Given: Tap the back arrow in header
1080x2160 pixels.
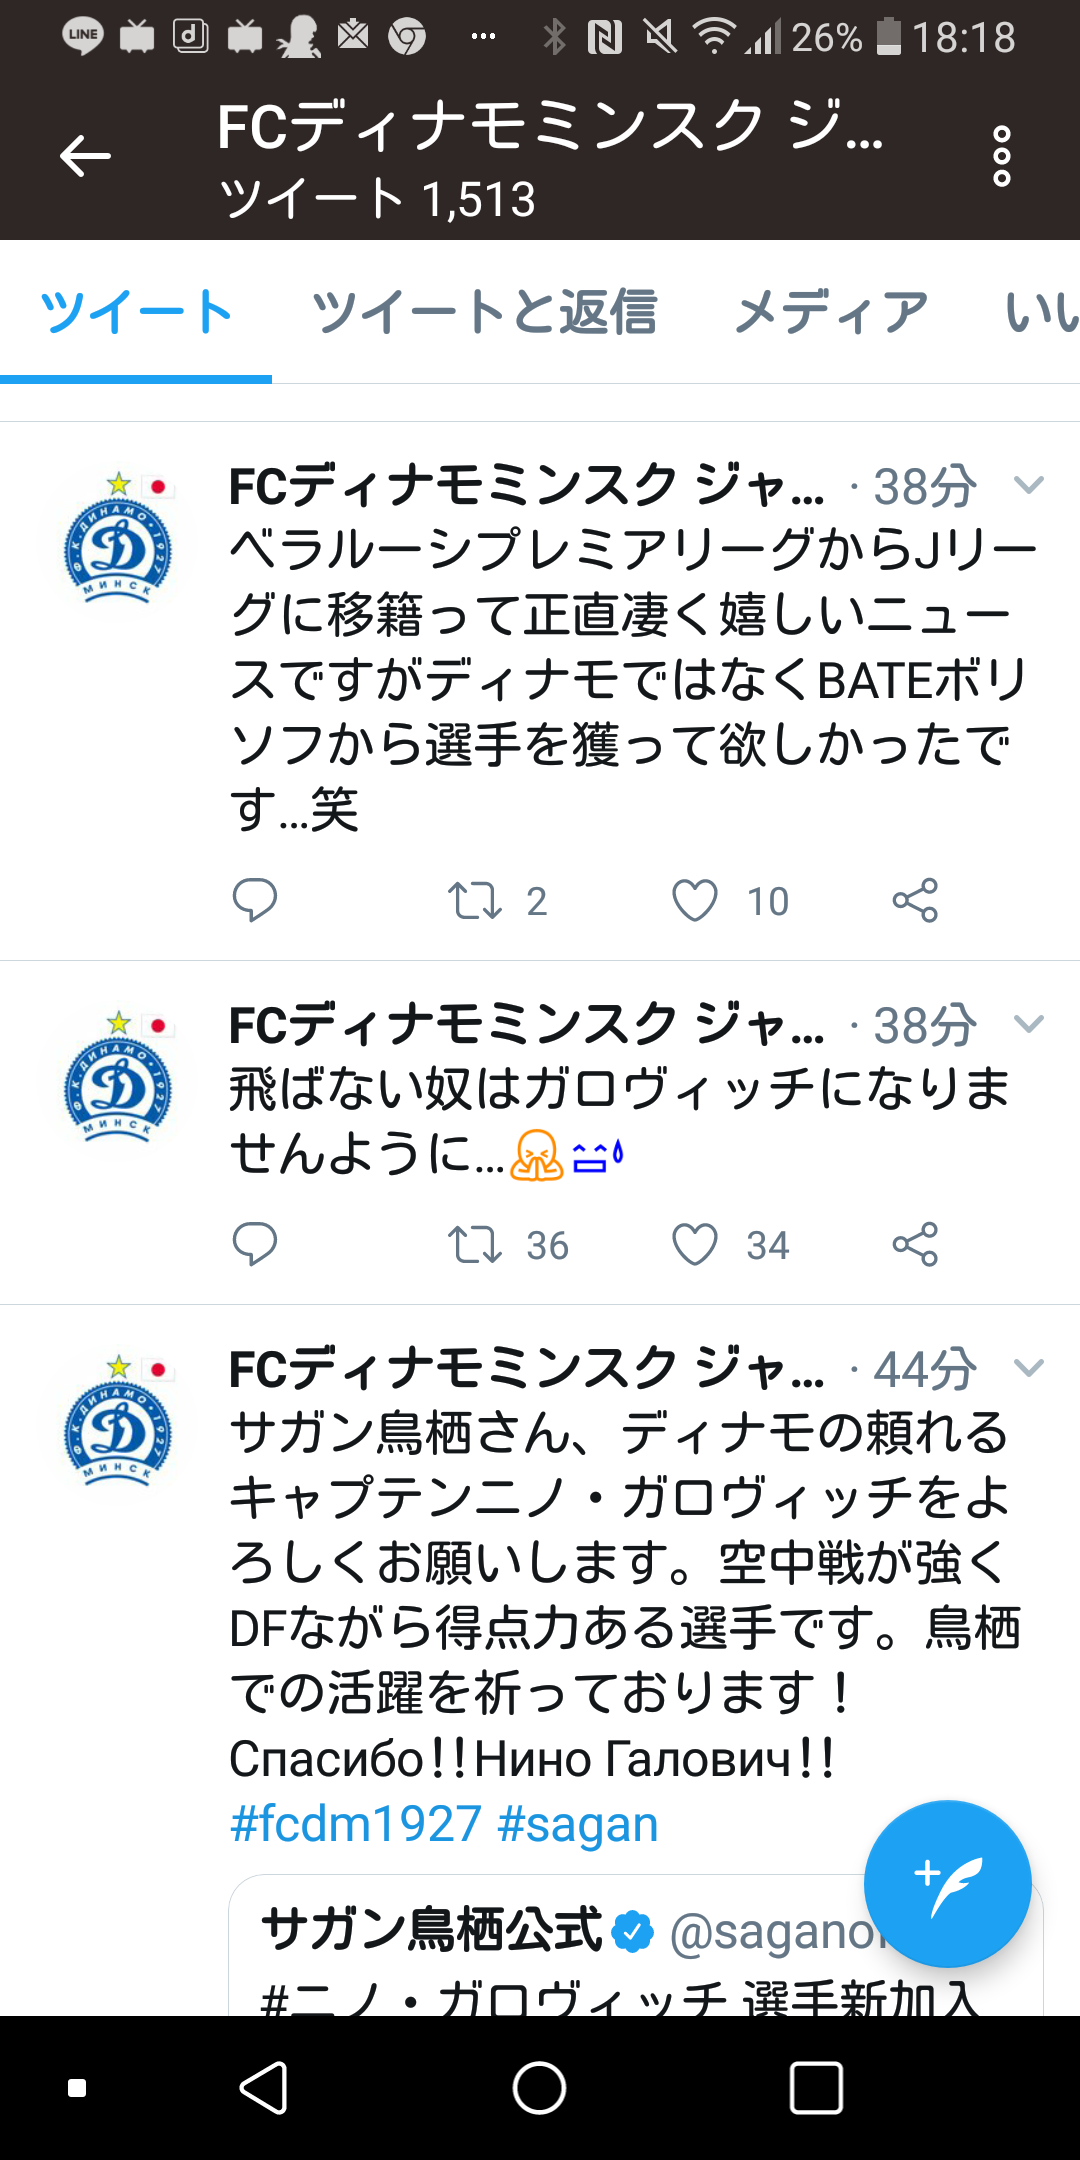Looking at the screenshot, I should 85,157.
